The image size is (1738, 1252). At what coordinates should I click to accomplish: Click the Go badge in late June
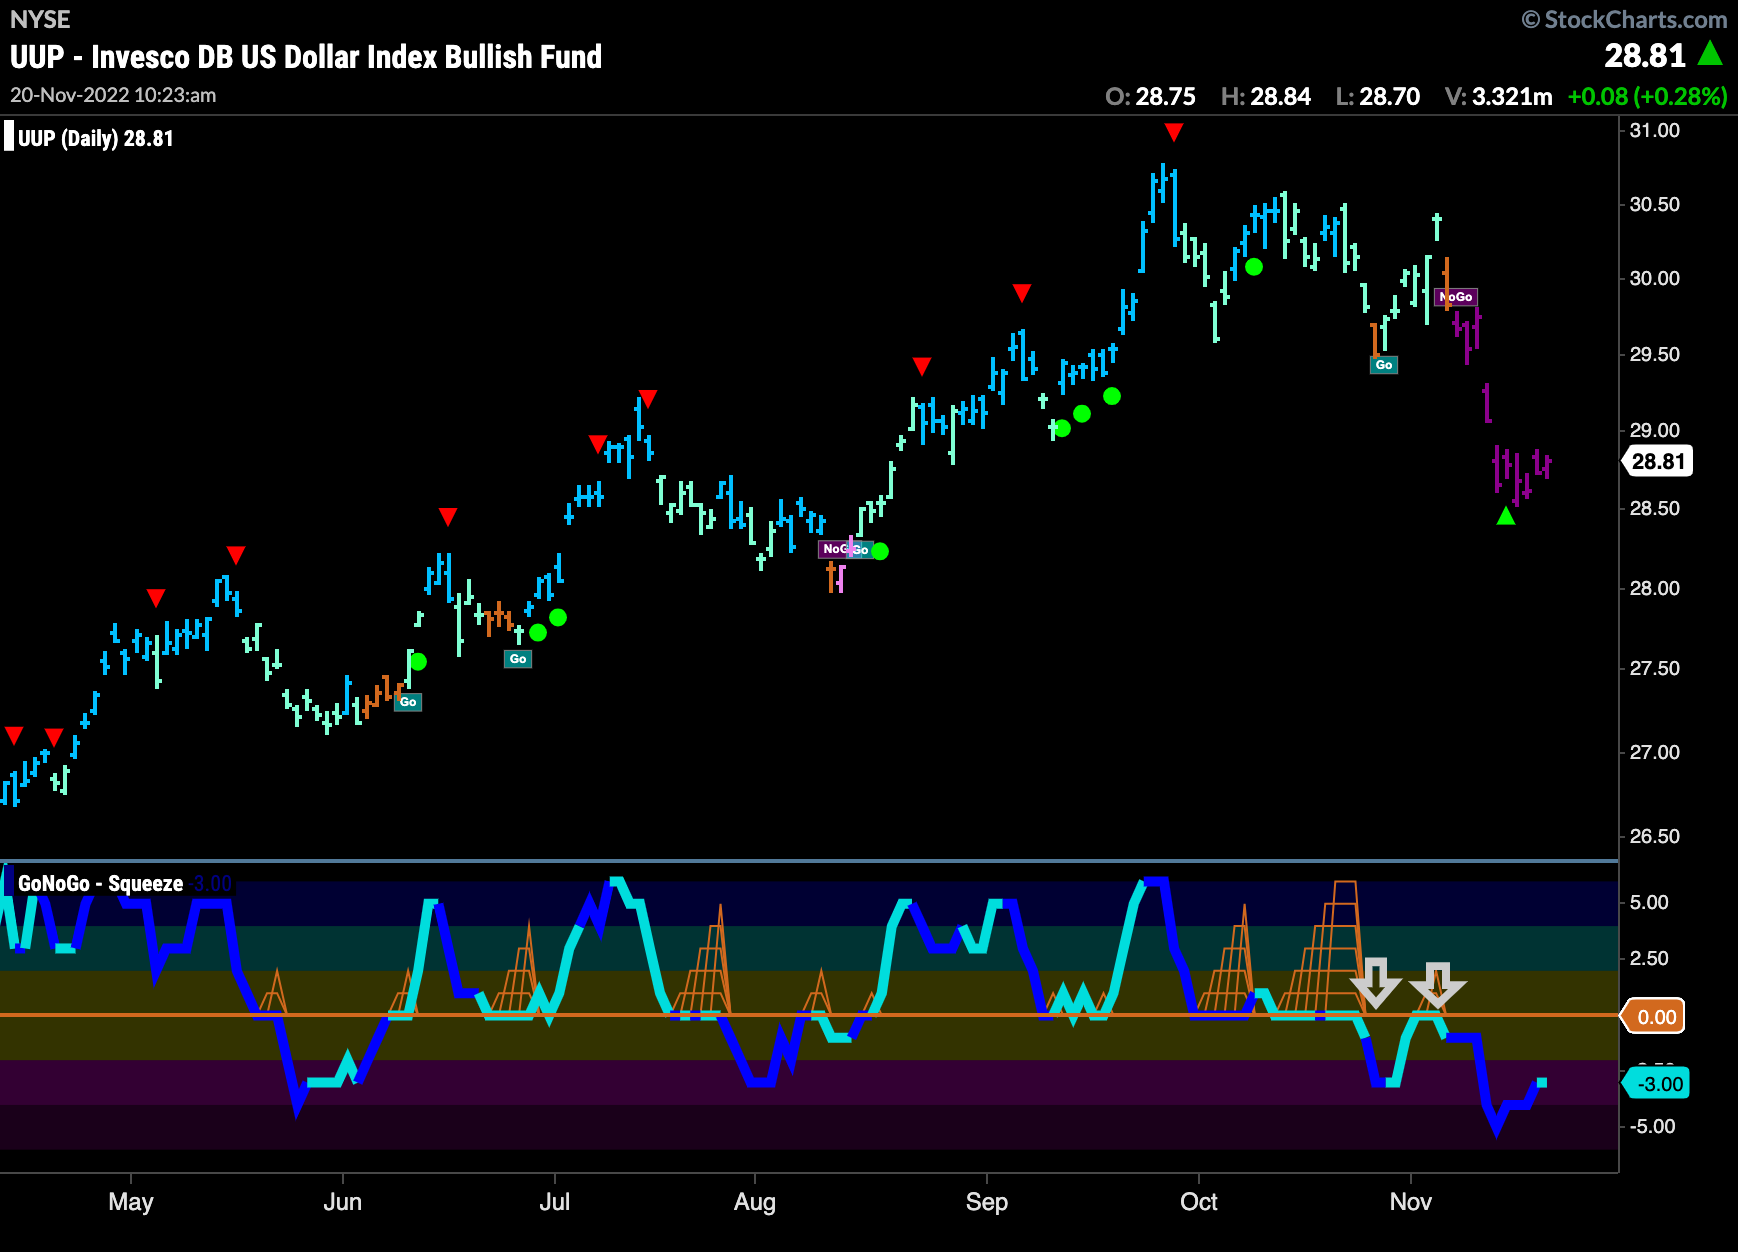[518, 659]
